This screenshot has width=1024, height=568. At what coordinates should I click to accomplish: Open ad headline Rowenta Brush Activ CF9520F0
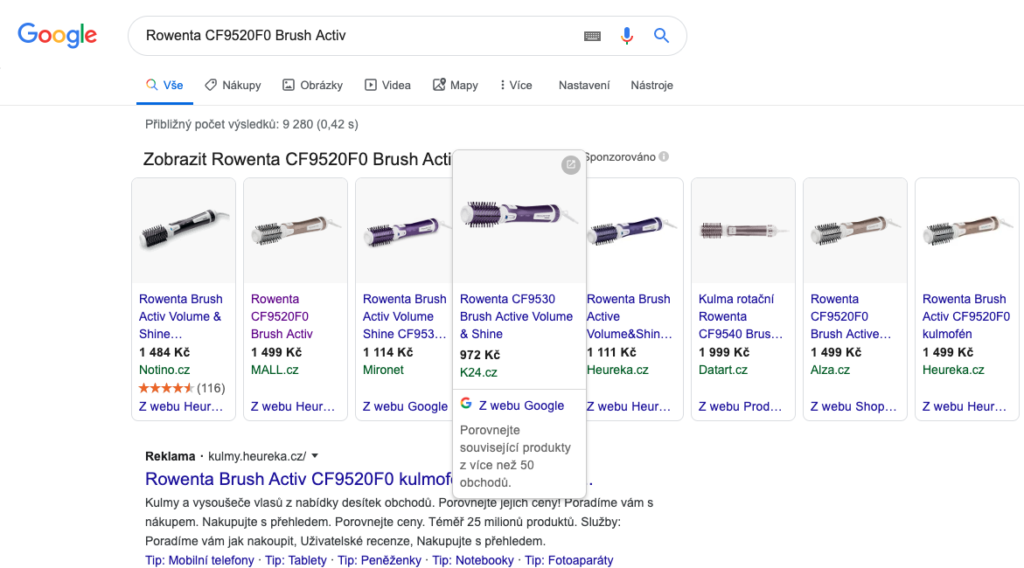click(298, 479)
